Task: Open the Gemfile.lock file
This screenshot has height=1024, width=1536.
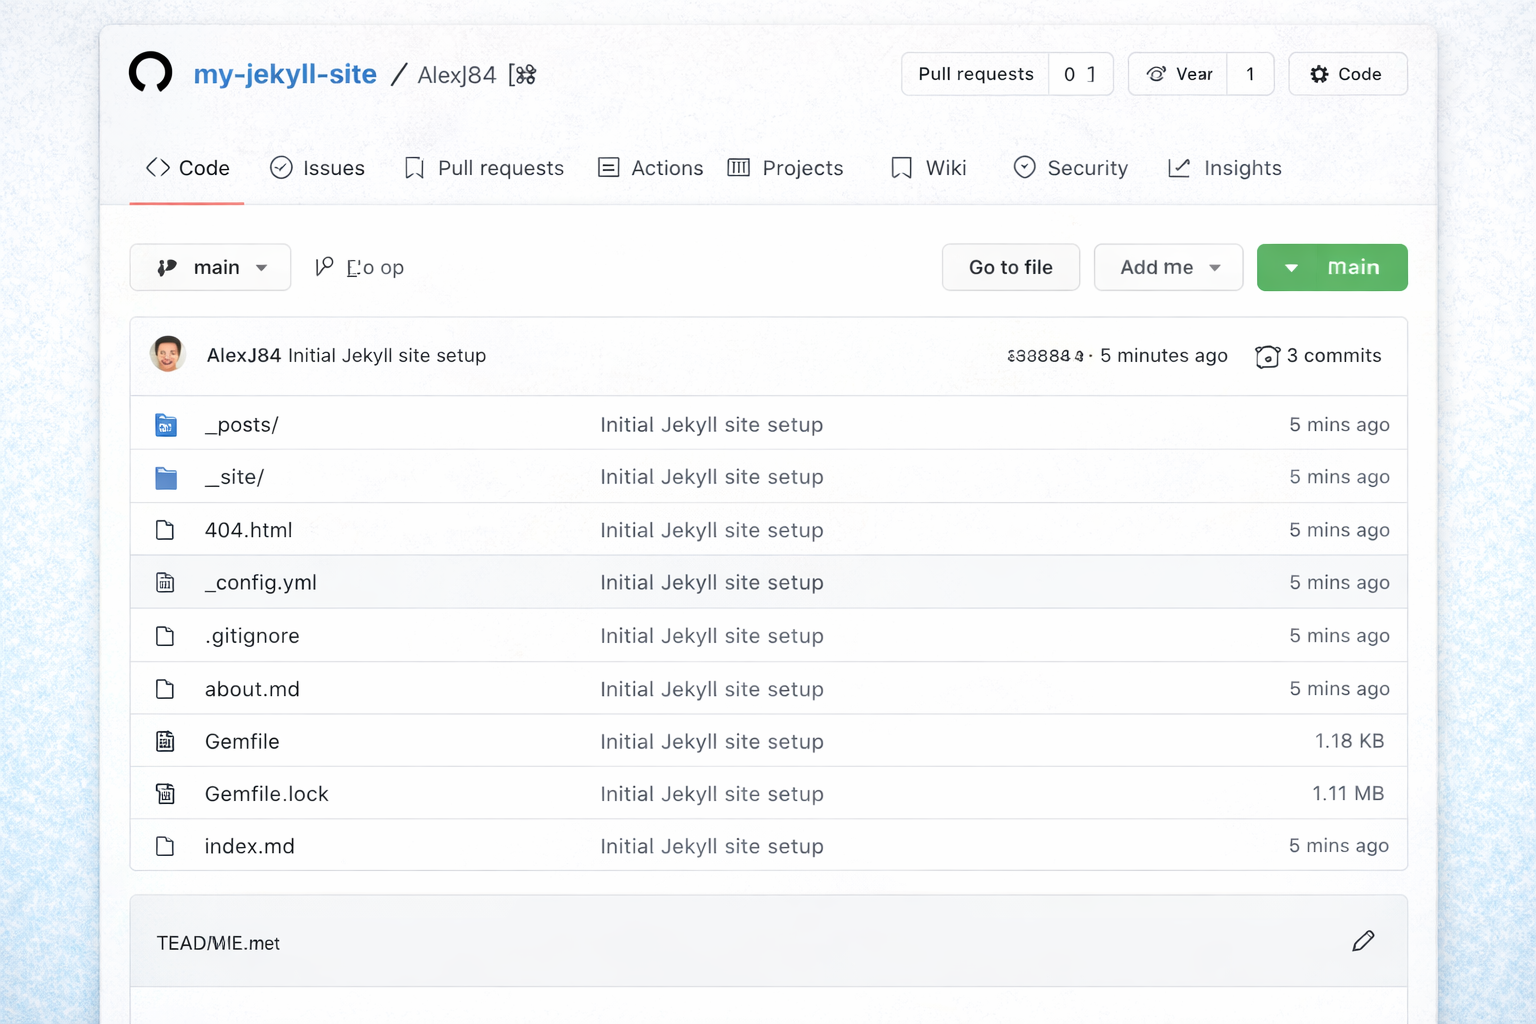Action: [x=266, y=793]
